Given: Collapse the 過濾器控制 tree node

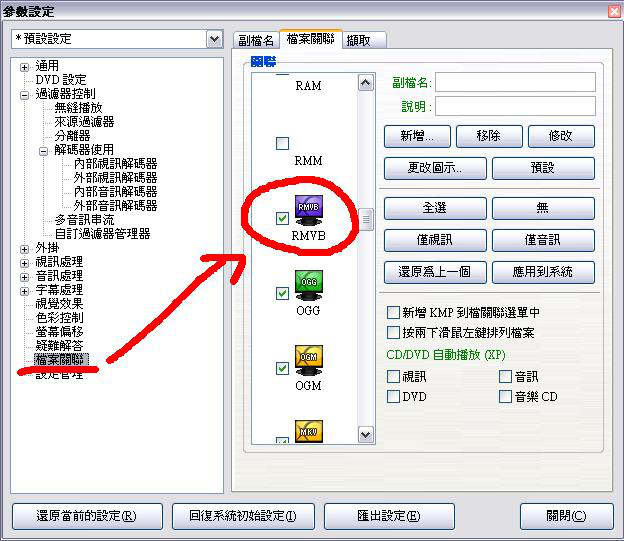Looking at the screenshot, I should pyautogui.click(x=24, y=96).
